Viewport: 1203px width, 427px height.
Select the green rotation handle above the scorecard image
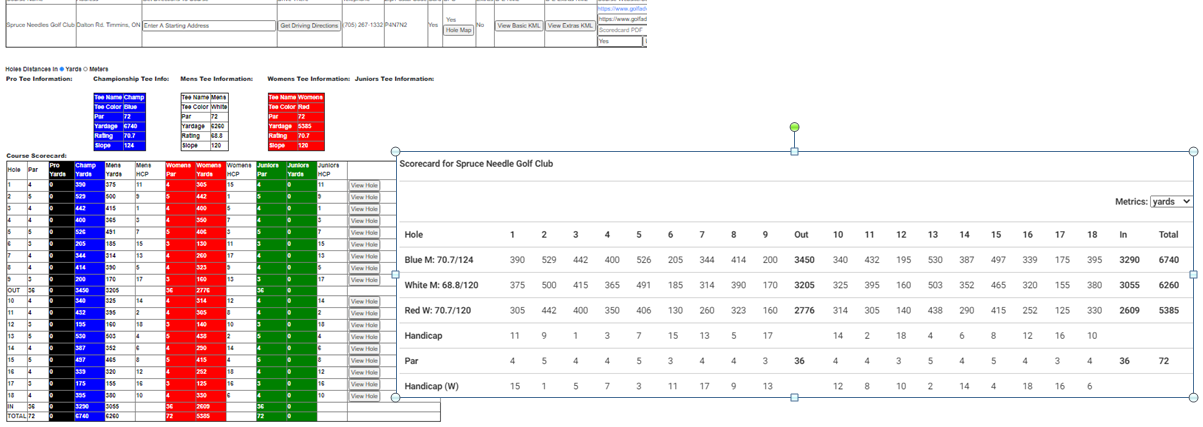click(x=795, y=127)
